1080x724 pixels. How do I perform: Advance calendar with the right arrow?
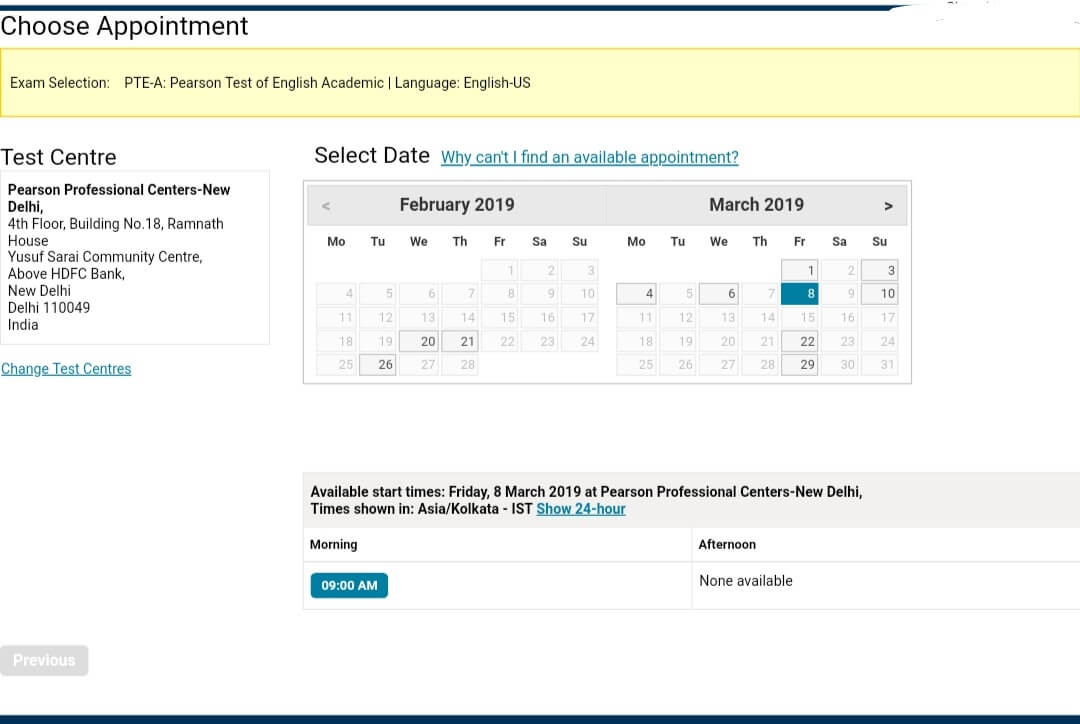click(x=888, y=206)
